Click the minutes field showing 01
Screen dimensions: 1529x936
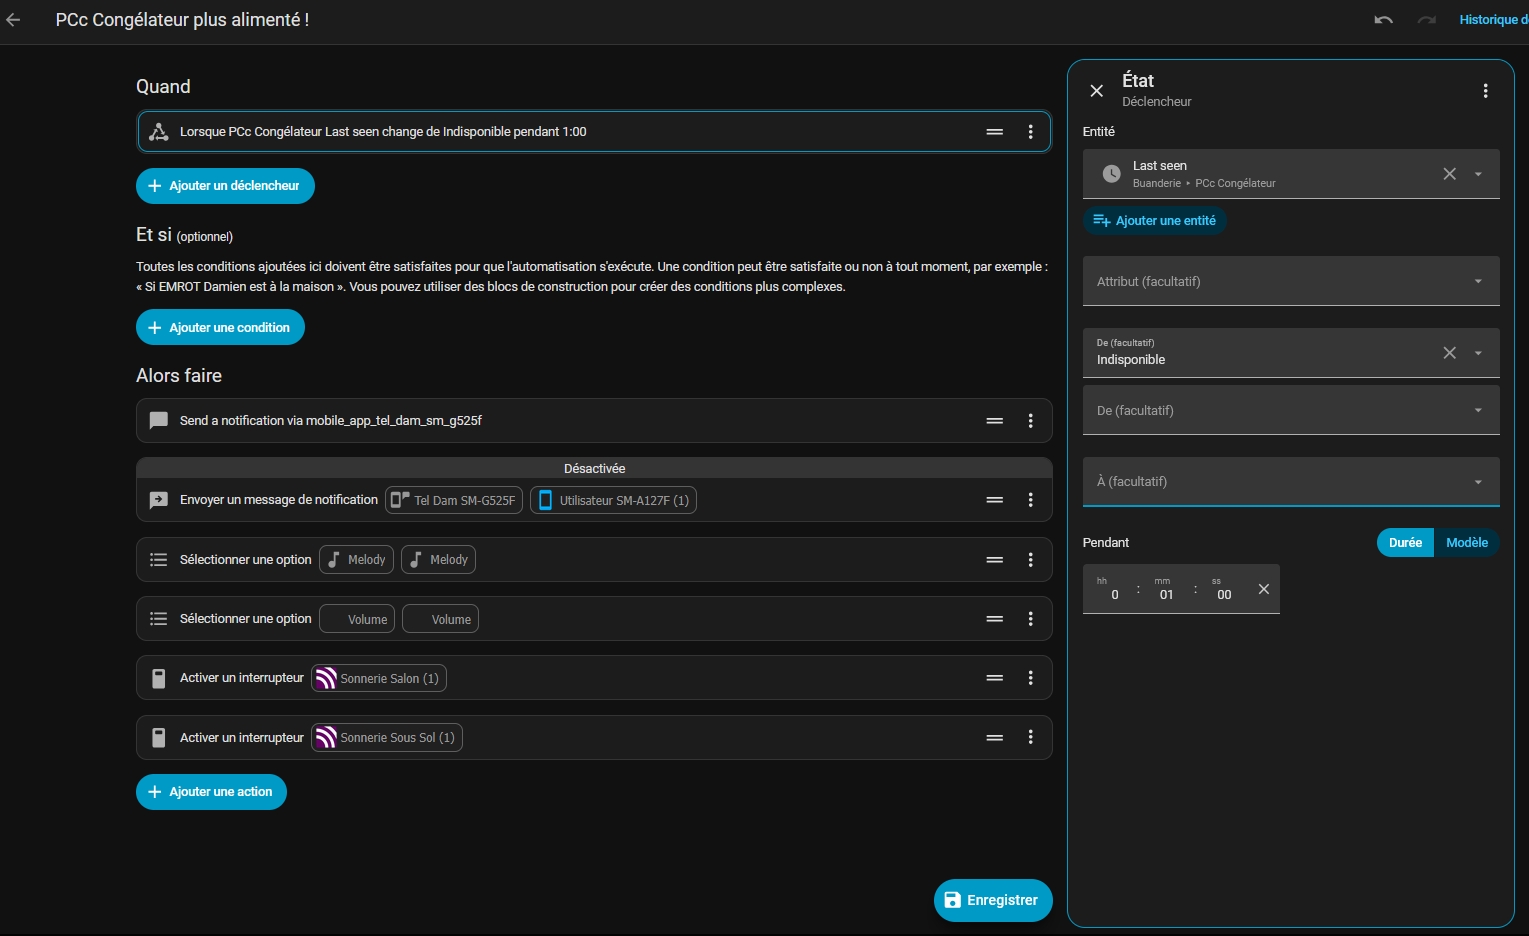pyautogui.click(x=1166, y=594)
